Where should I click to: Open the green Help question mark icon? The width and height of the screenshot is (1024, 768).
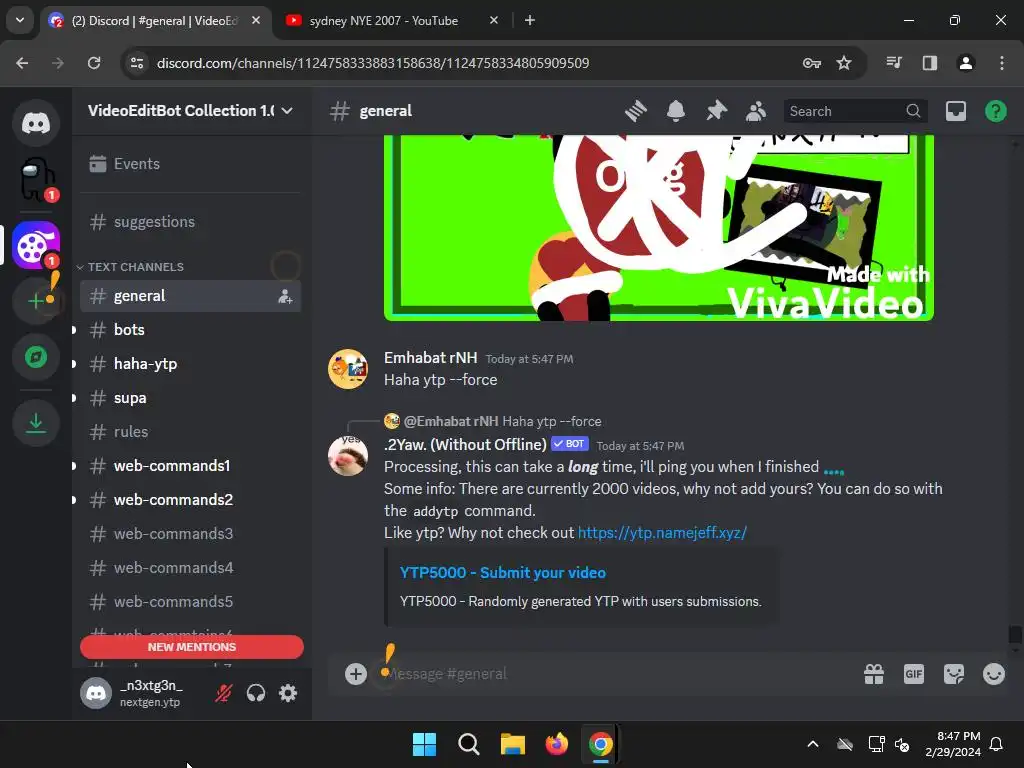995,111
